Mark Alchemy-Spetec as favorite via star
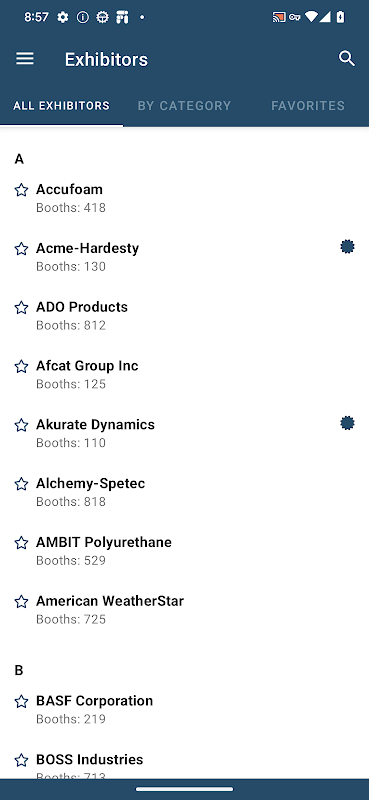Screen dimensions: 369x800 point(21,484)
